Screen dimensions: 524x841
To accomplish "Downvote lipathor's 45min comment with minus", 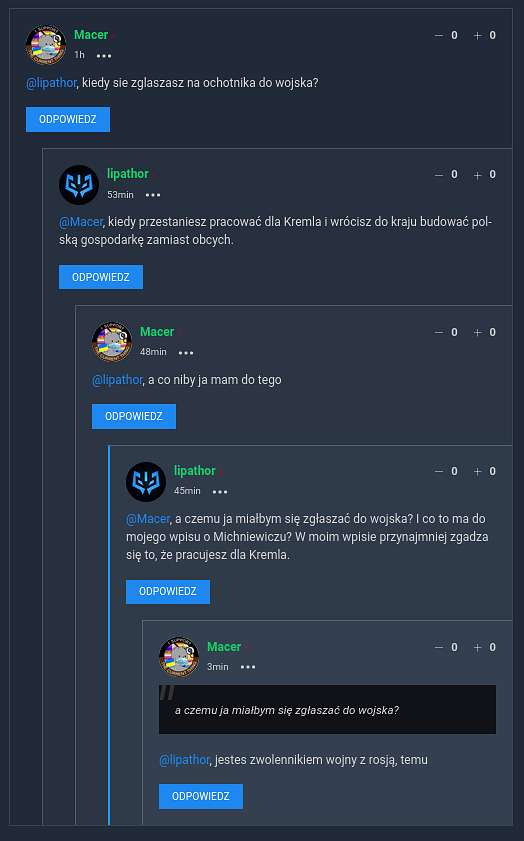I will tap(439, 471).
